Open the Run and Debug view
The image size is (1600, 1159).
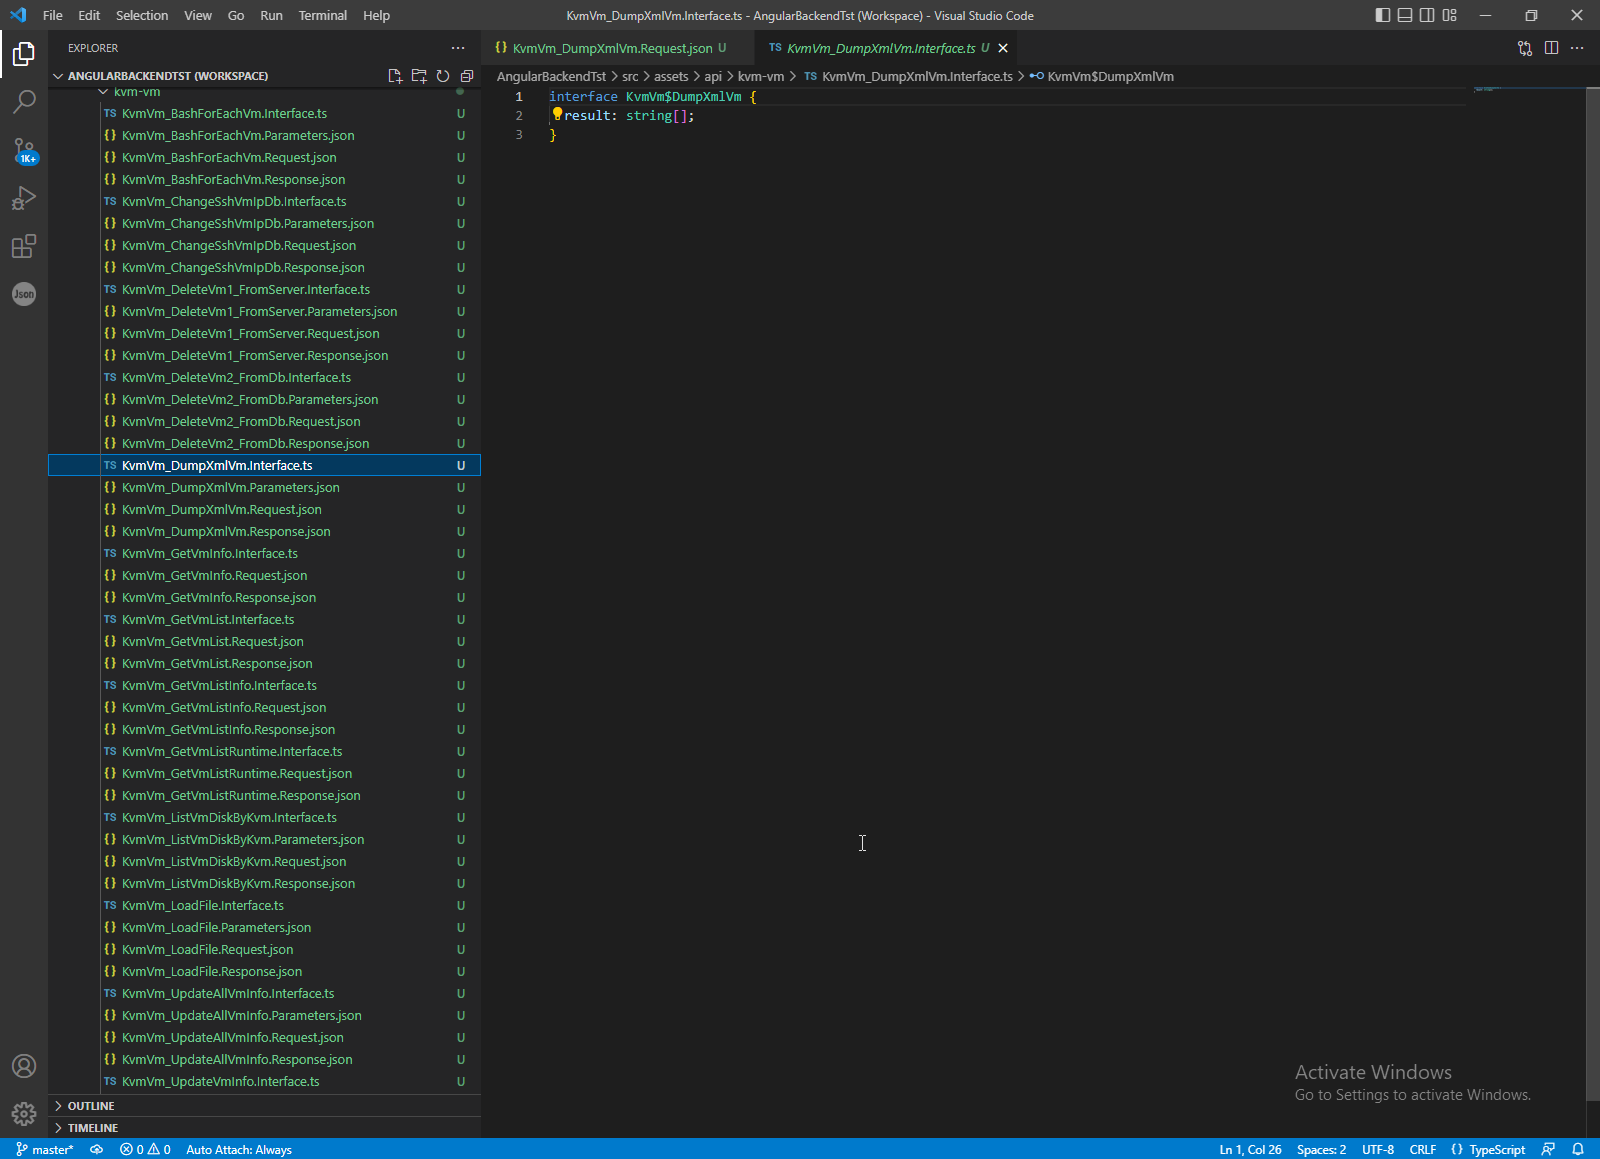[24, 198]
